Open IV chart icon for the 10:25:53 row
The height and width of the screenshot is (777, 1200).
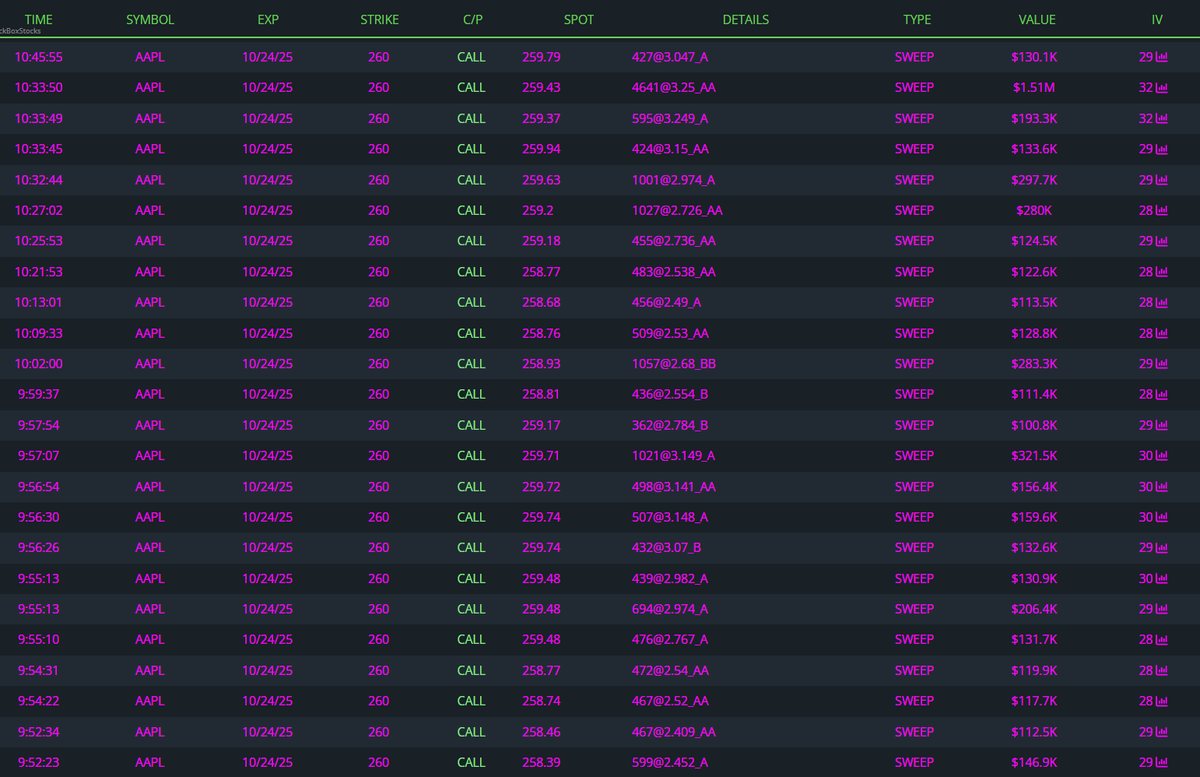(x=1162, y=241)
